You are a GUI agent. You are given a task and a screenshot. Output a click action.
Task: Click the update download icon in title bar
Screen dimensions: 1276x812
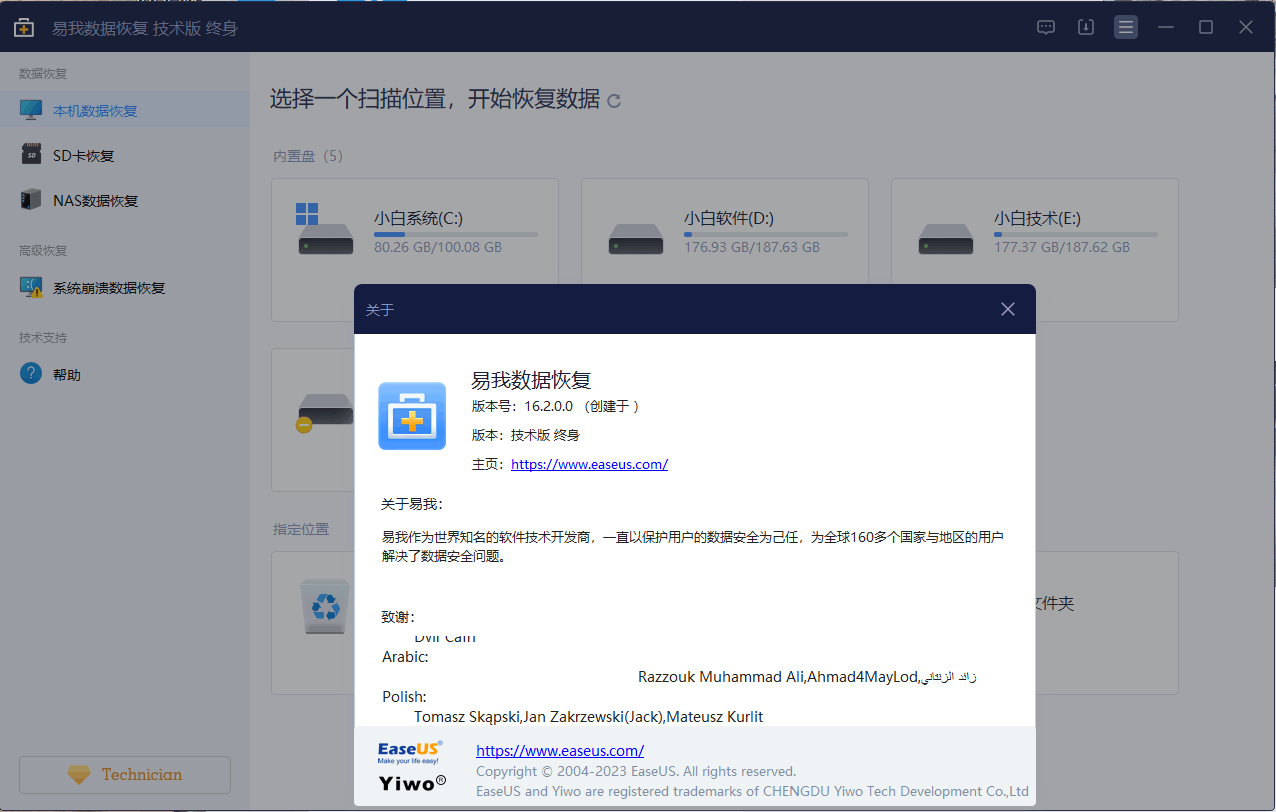pos(1086,28)
